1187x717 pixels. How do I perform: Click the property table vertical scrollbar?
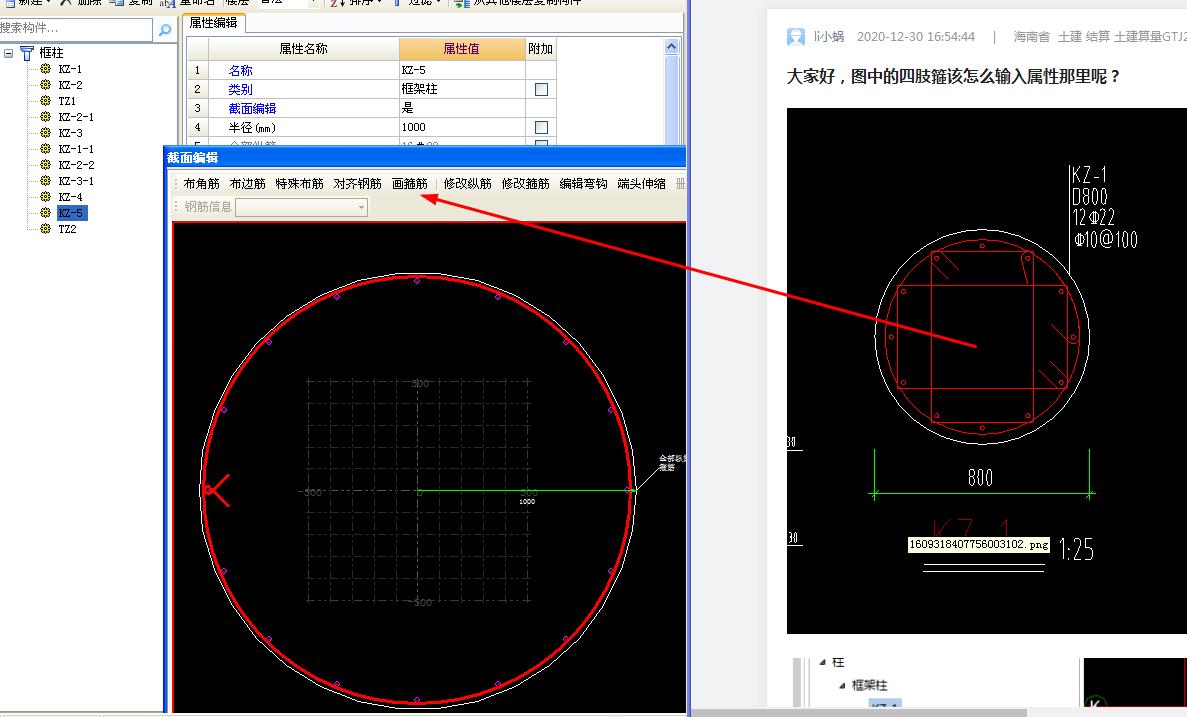pos(671,98)
